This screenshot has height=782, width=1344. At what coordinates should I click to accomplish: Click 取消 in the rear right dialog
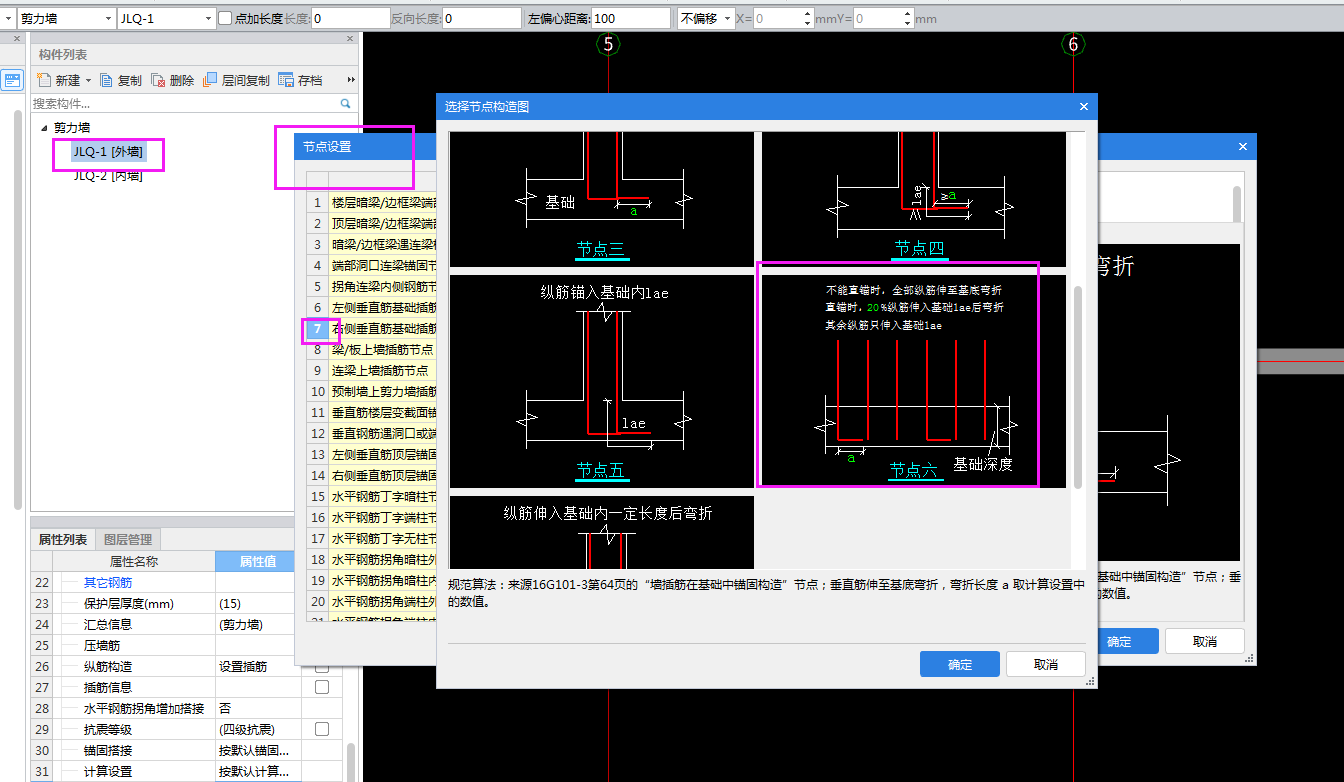point(1205,641)
